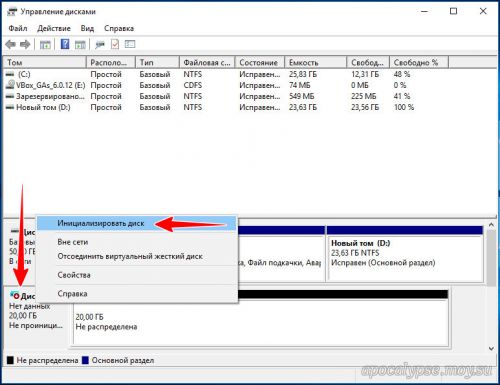This screenshot has width=500, height=385.
Task: Sort by the Свобод... column header
Action: [x=368, y=63]
